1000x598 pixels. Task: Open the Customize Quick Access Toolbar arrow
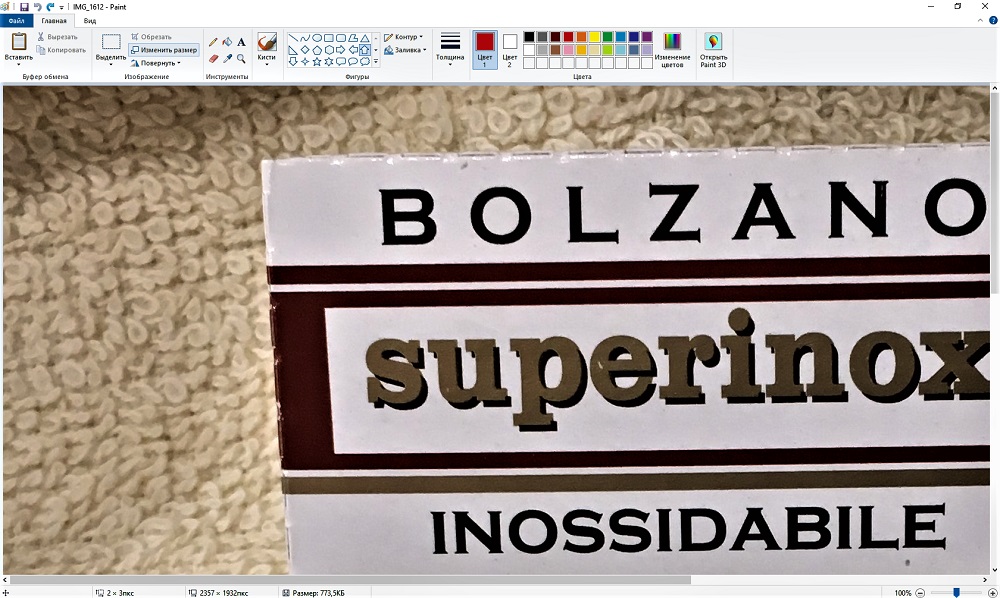tap(61, 7)
